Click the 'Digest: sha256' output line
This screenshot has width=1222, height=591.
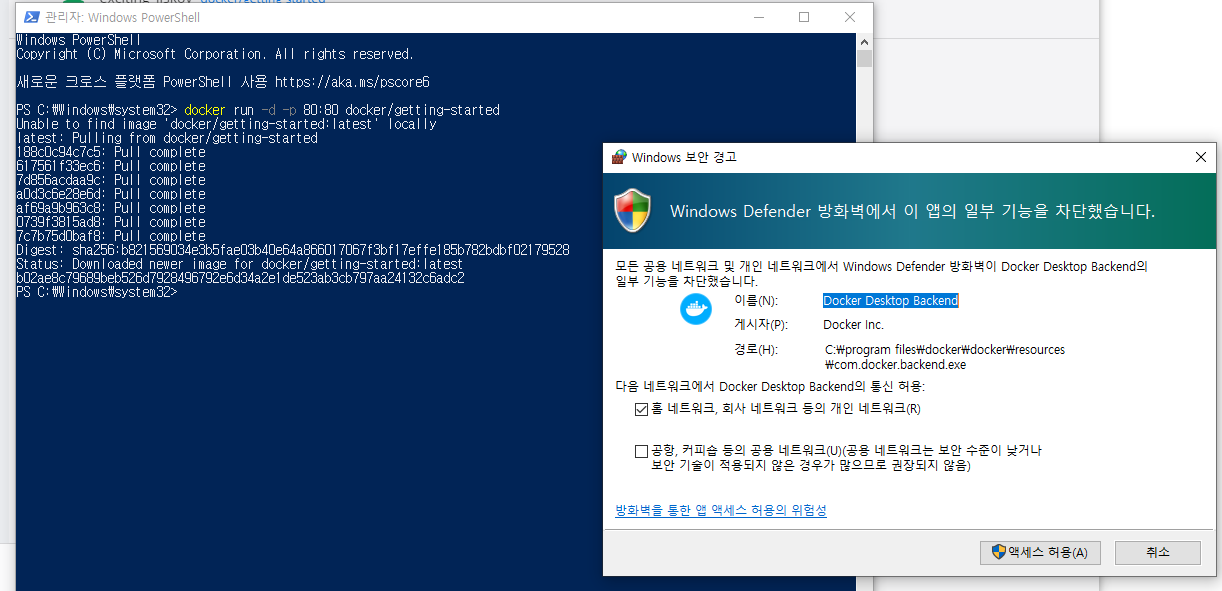point(293,250)
